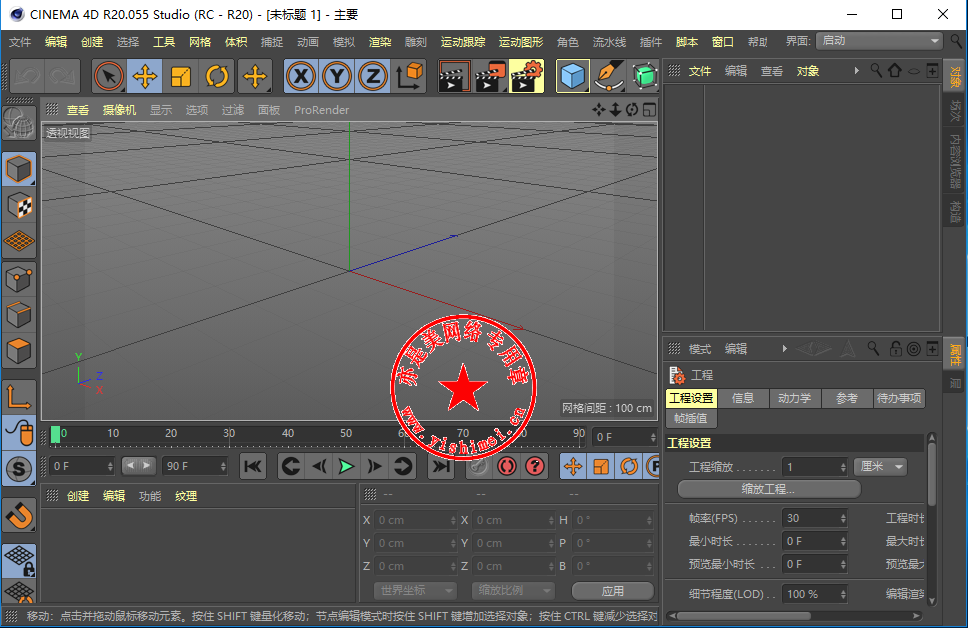Image resolution: width=968 pixels, height=628 pixels.
Task: Open the 渲染 menu
Action: click(x=380, y=42)
